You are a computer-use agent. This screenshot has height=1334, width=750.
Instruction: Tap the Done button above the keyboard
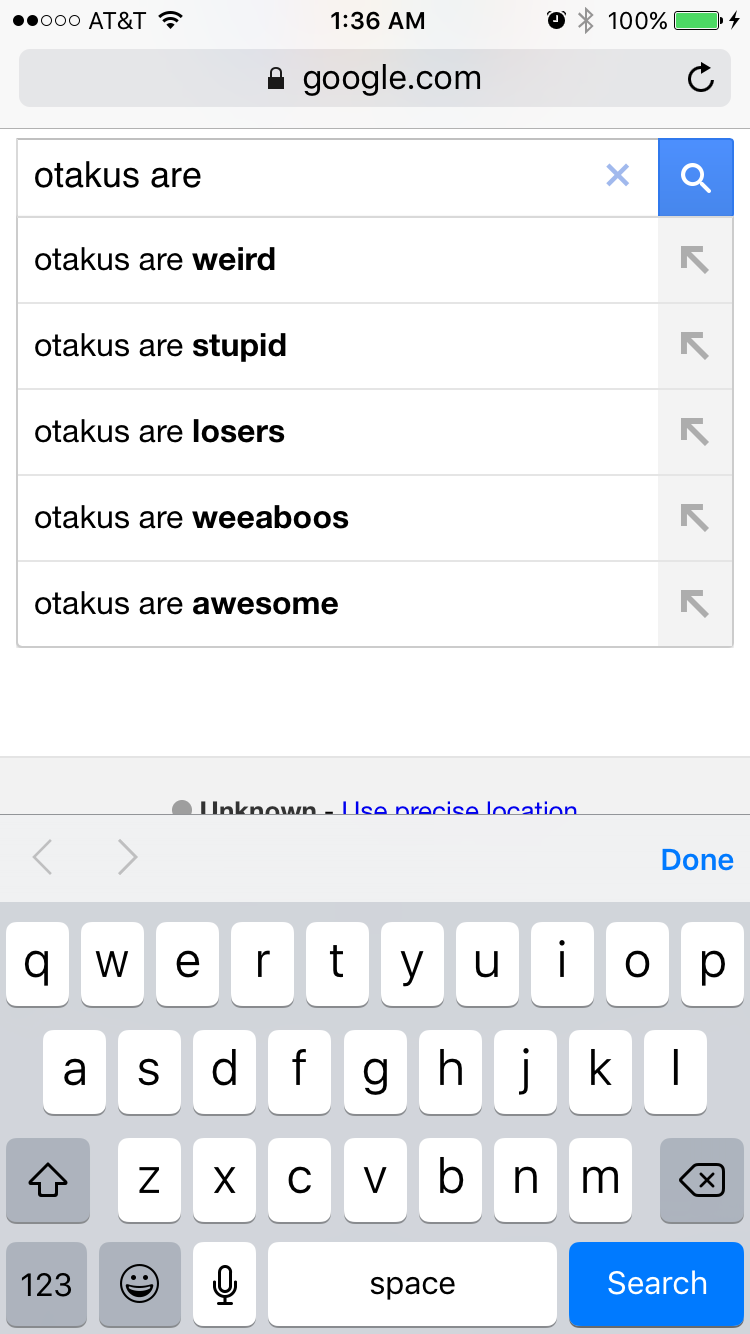click(697, 859)
